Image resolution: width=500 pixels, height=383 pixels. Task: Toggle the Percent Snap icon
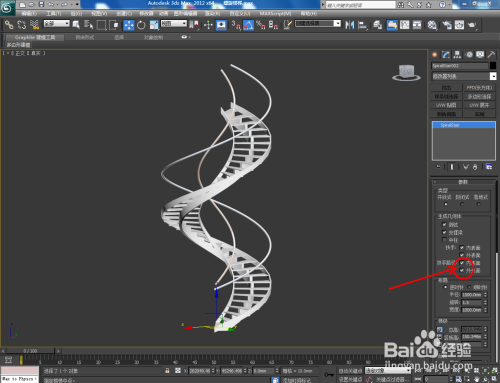pyautogui.click(x=261, y=25)
